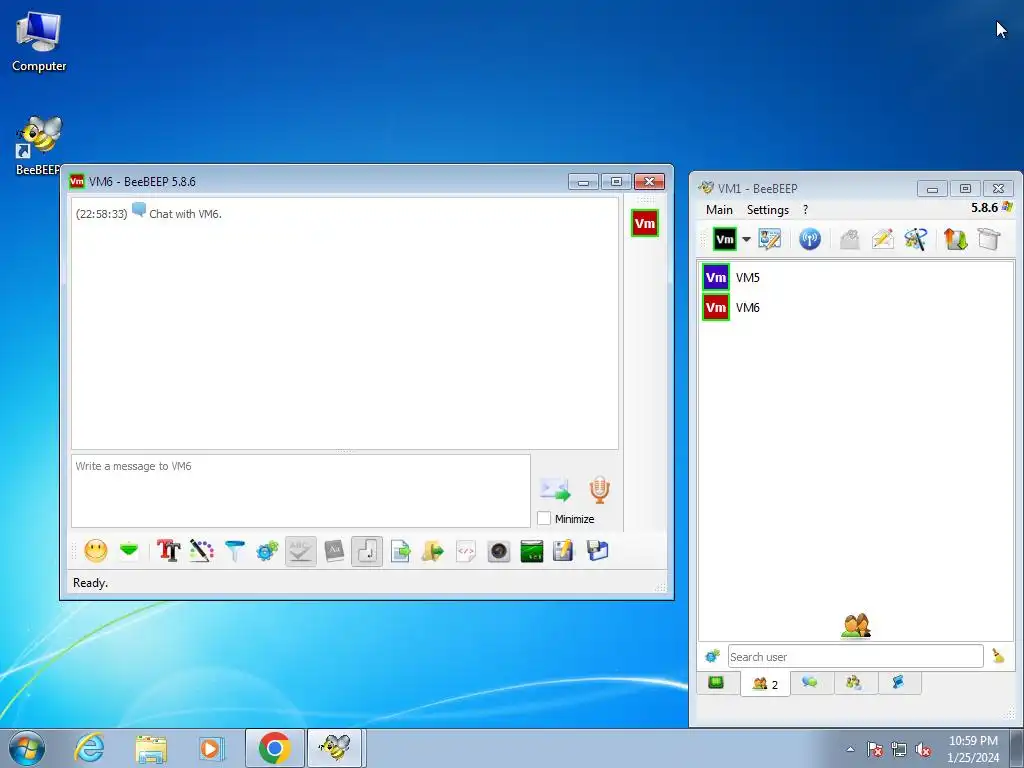Open Internet Explorer from taskbar
This screenshot has width=1024, height=768.
pos(89,748)
